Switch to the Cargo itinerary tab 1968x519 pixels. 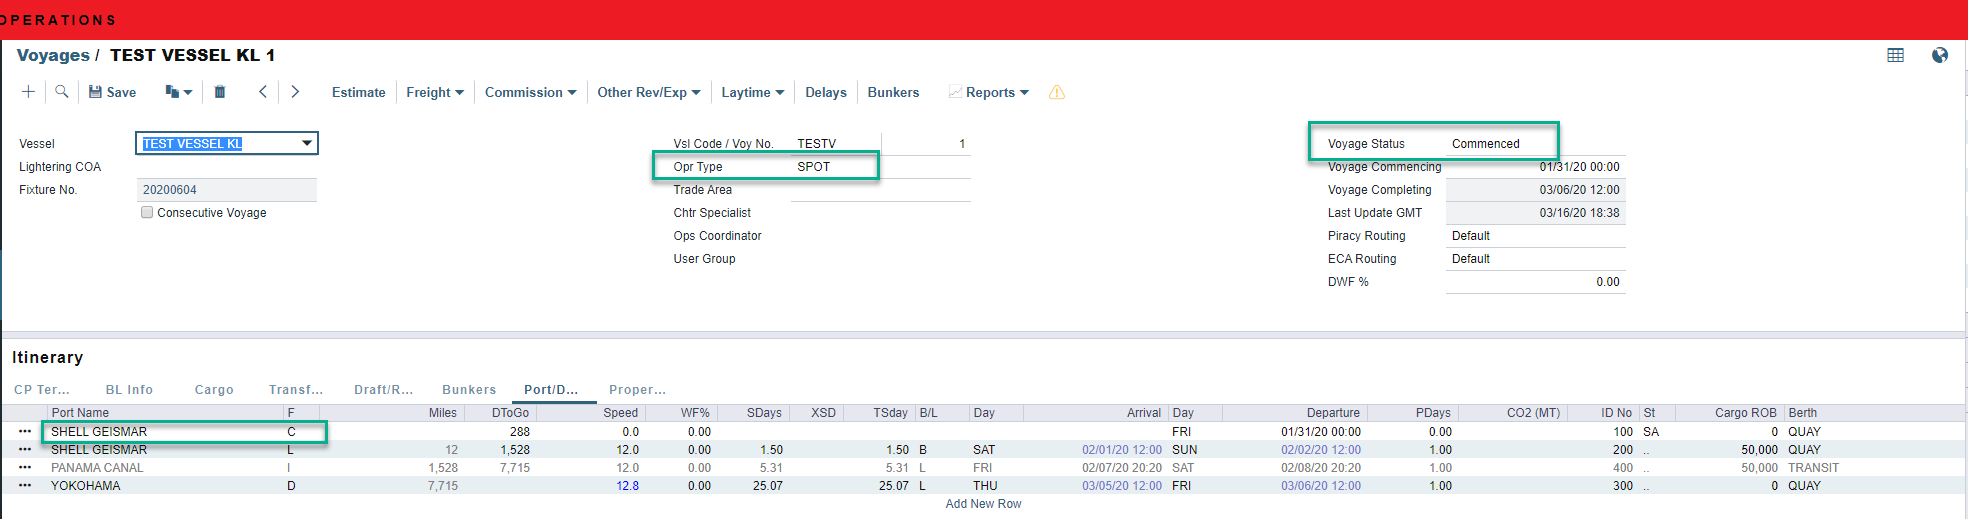coord(214,390)
